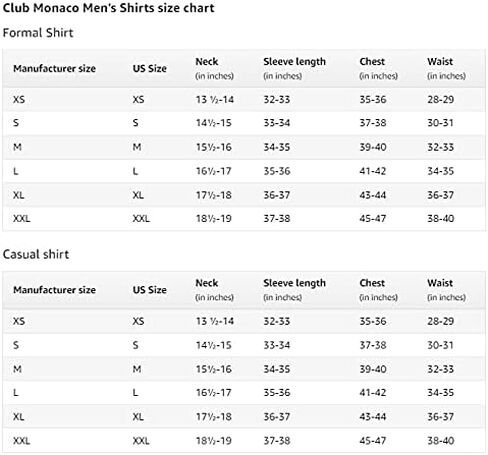
Task: Click Formal Shirt chest value 41-42
Action: (373, 171)
